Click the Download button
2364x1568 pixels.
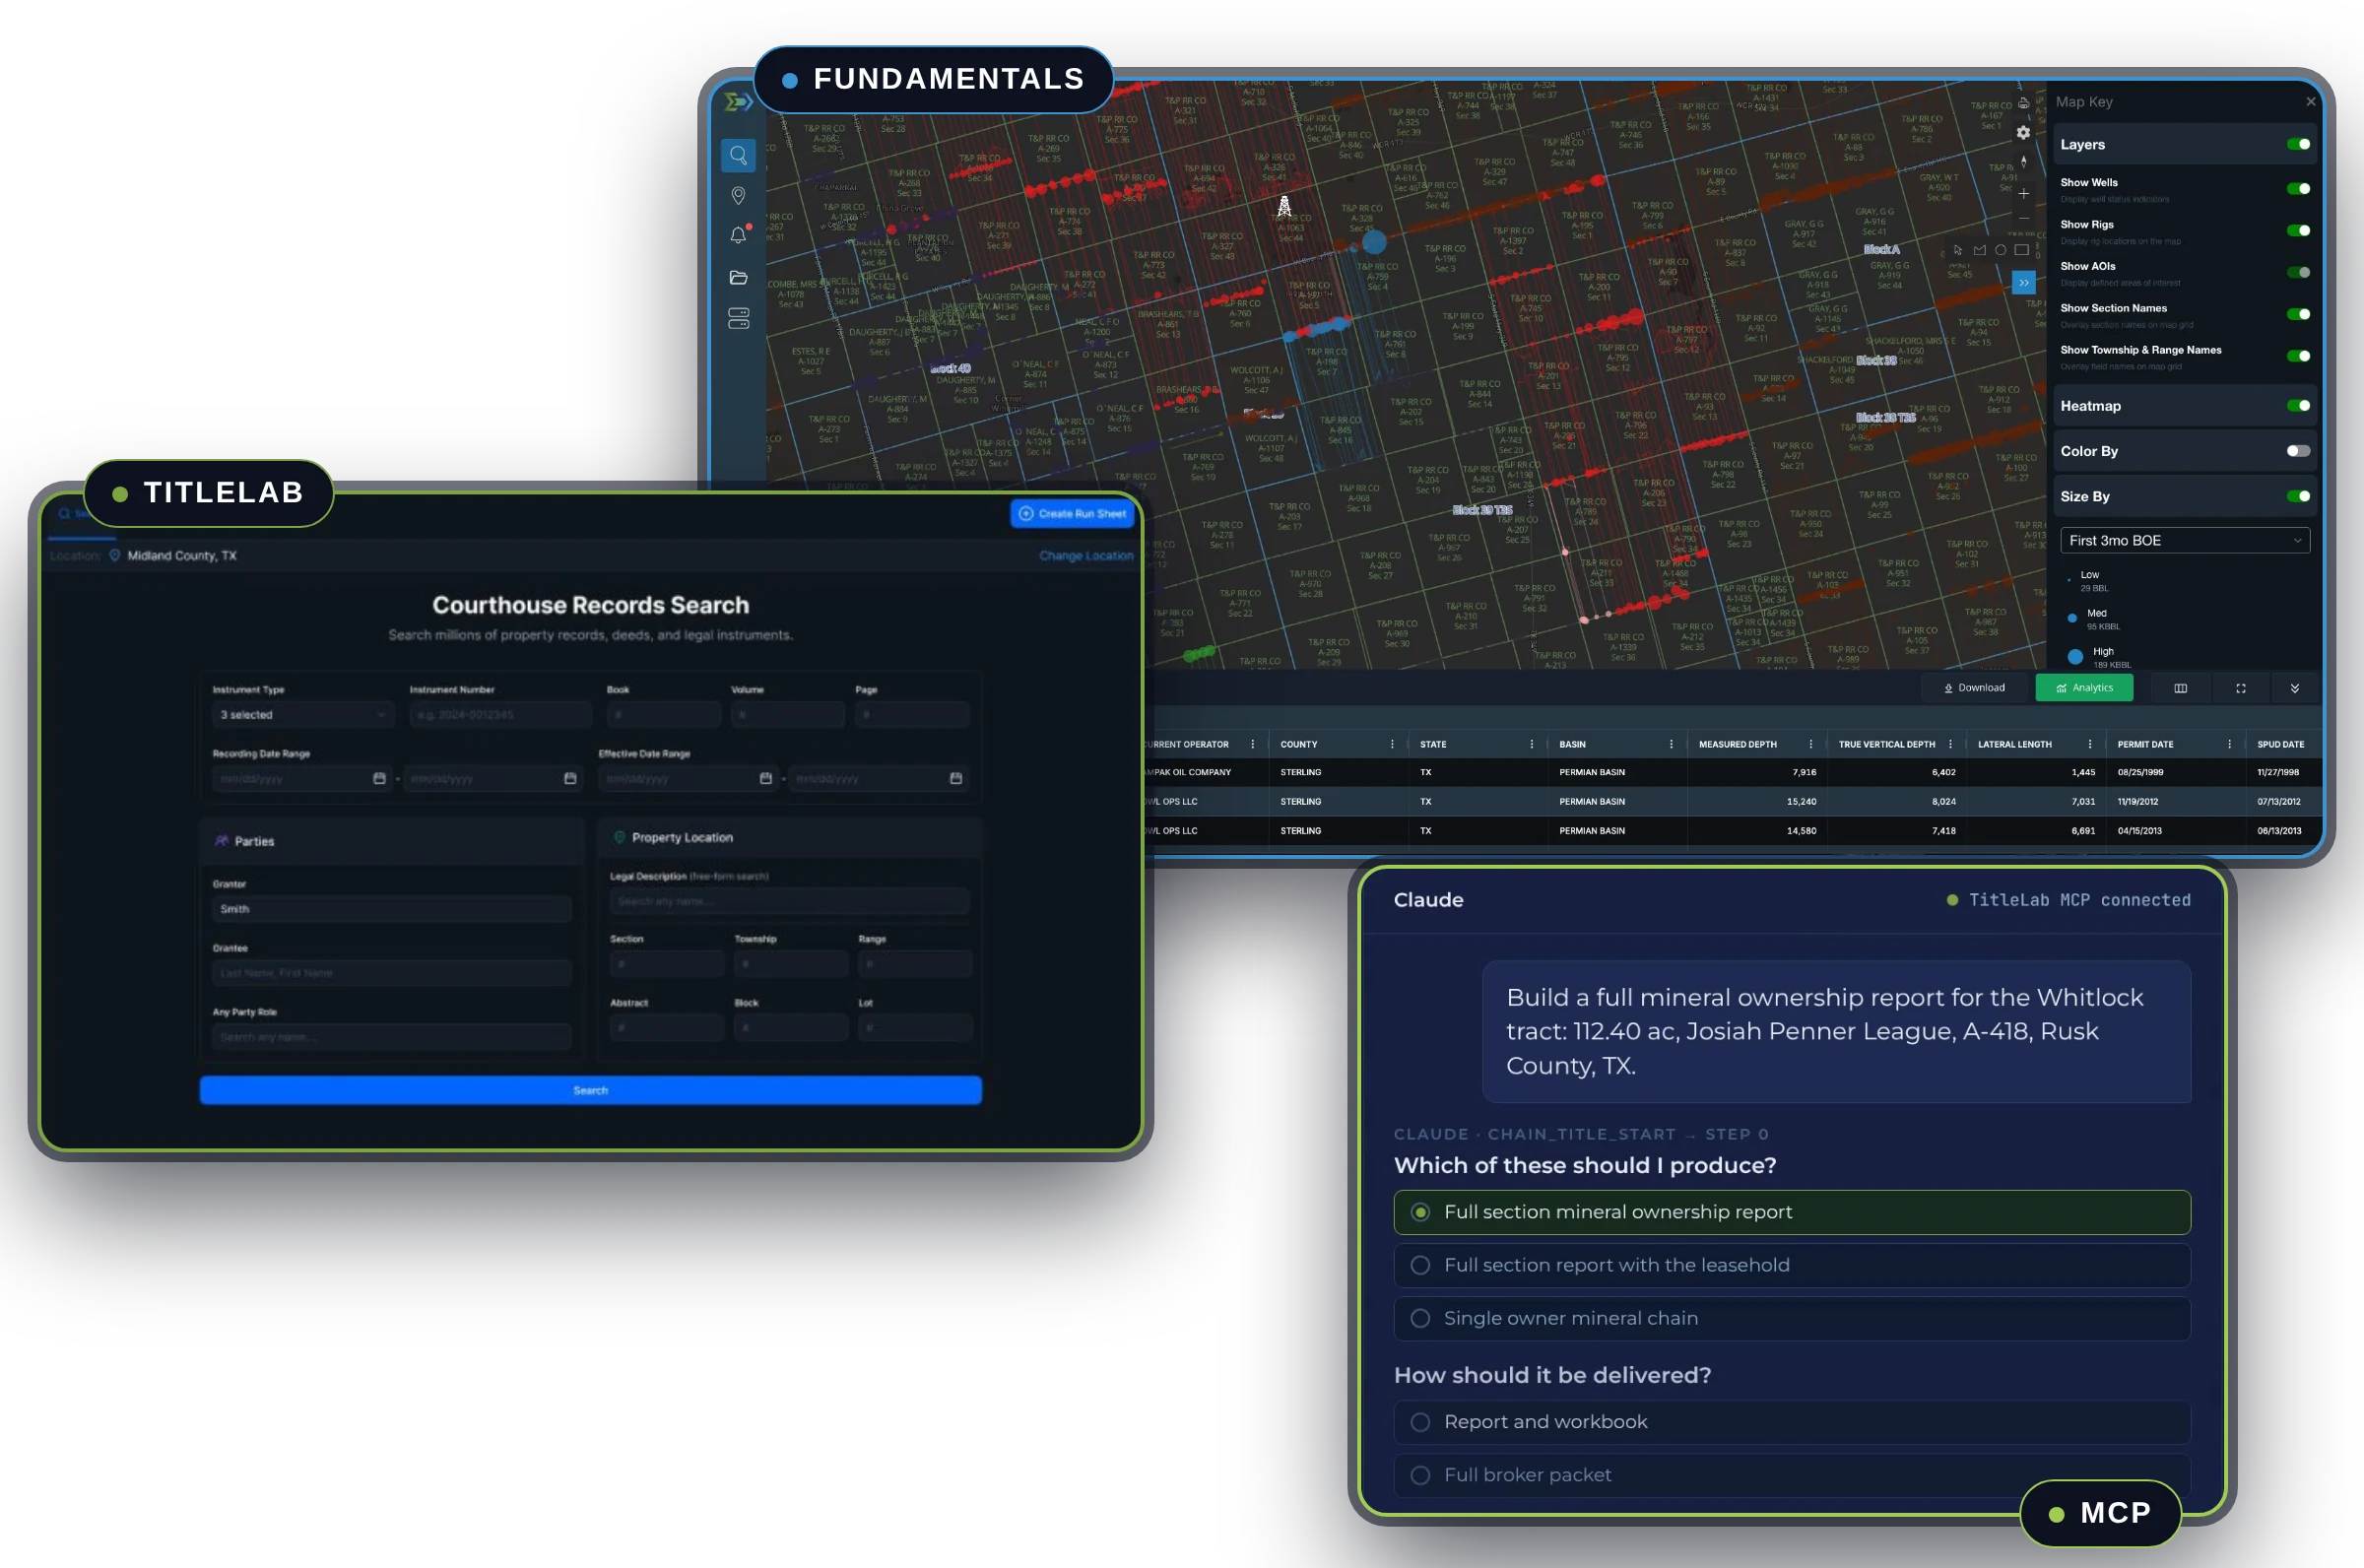(1973, 688)
